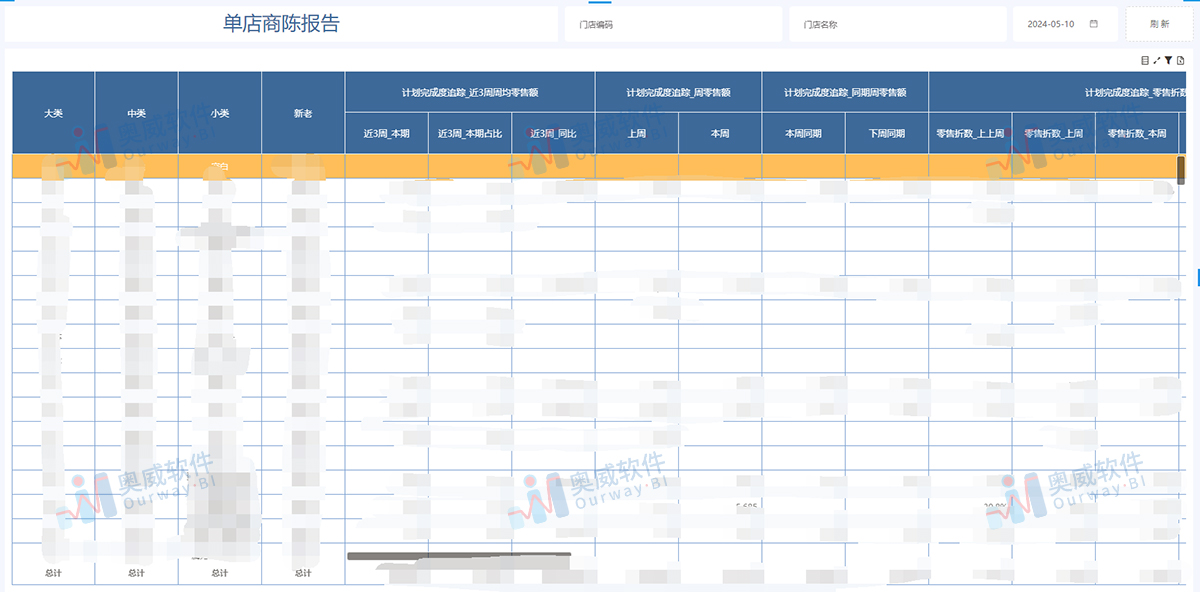1200x592 pixels.
Task: Open the calendar icon in date picker
Action: 1094,24
